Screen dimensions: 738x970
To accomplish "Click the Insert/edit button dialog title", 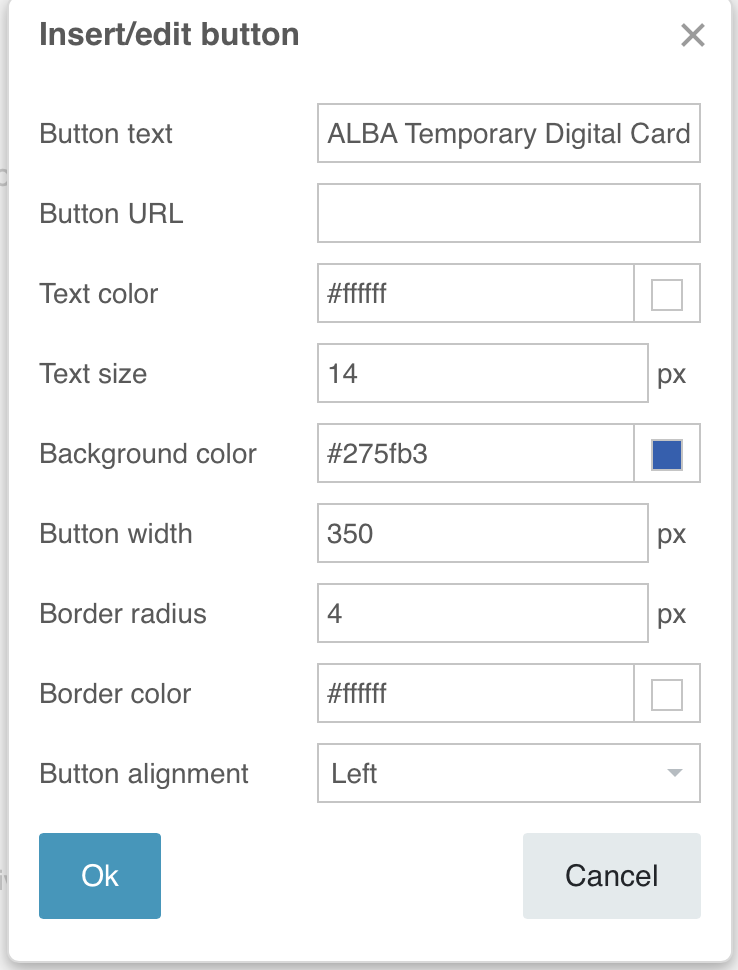I will 169,35.
